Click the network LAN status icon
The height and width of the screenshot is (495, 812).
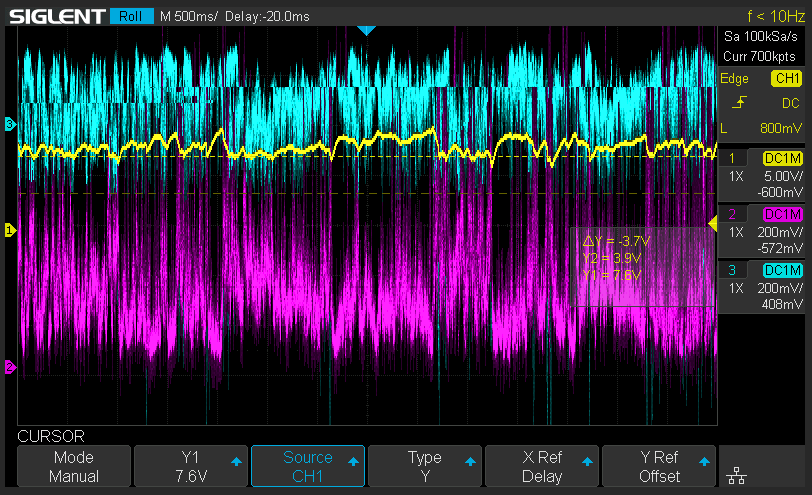(x=736, y=475)
